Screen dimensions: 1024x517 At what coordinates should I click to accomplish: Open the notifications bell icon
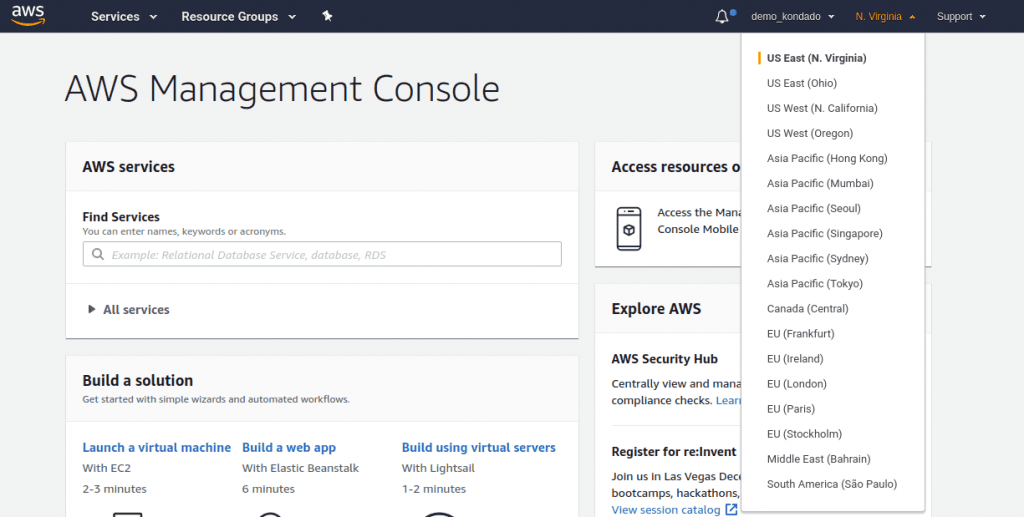(x=722, y=16)
